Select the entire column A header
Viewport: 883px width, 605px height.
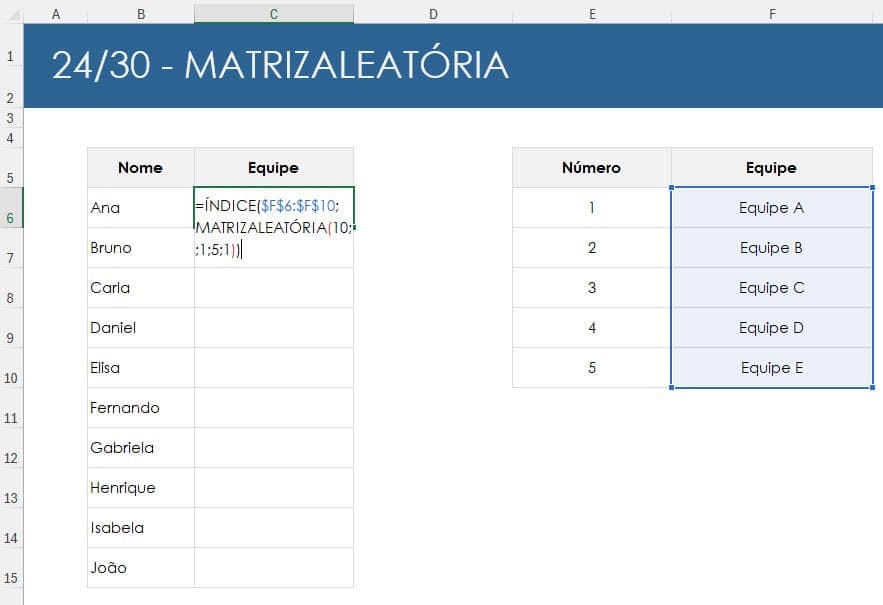pyautogui.click(x=56, y=13)
